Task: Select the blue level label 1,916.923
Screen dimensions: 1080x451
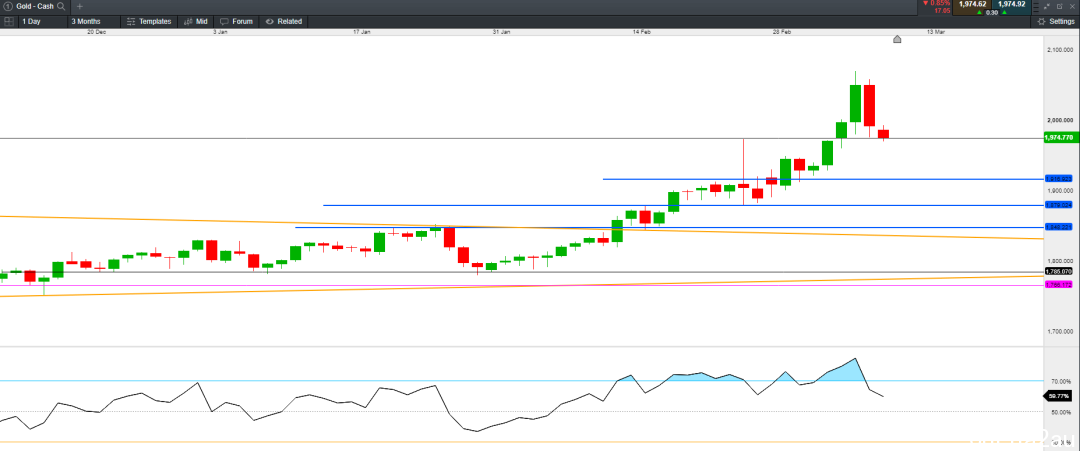Action: (1059, 178)
